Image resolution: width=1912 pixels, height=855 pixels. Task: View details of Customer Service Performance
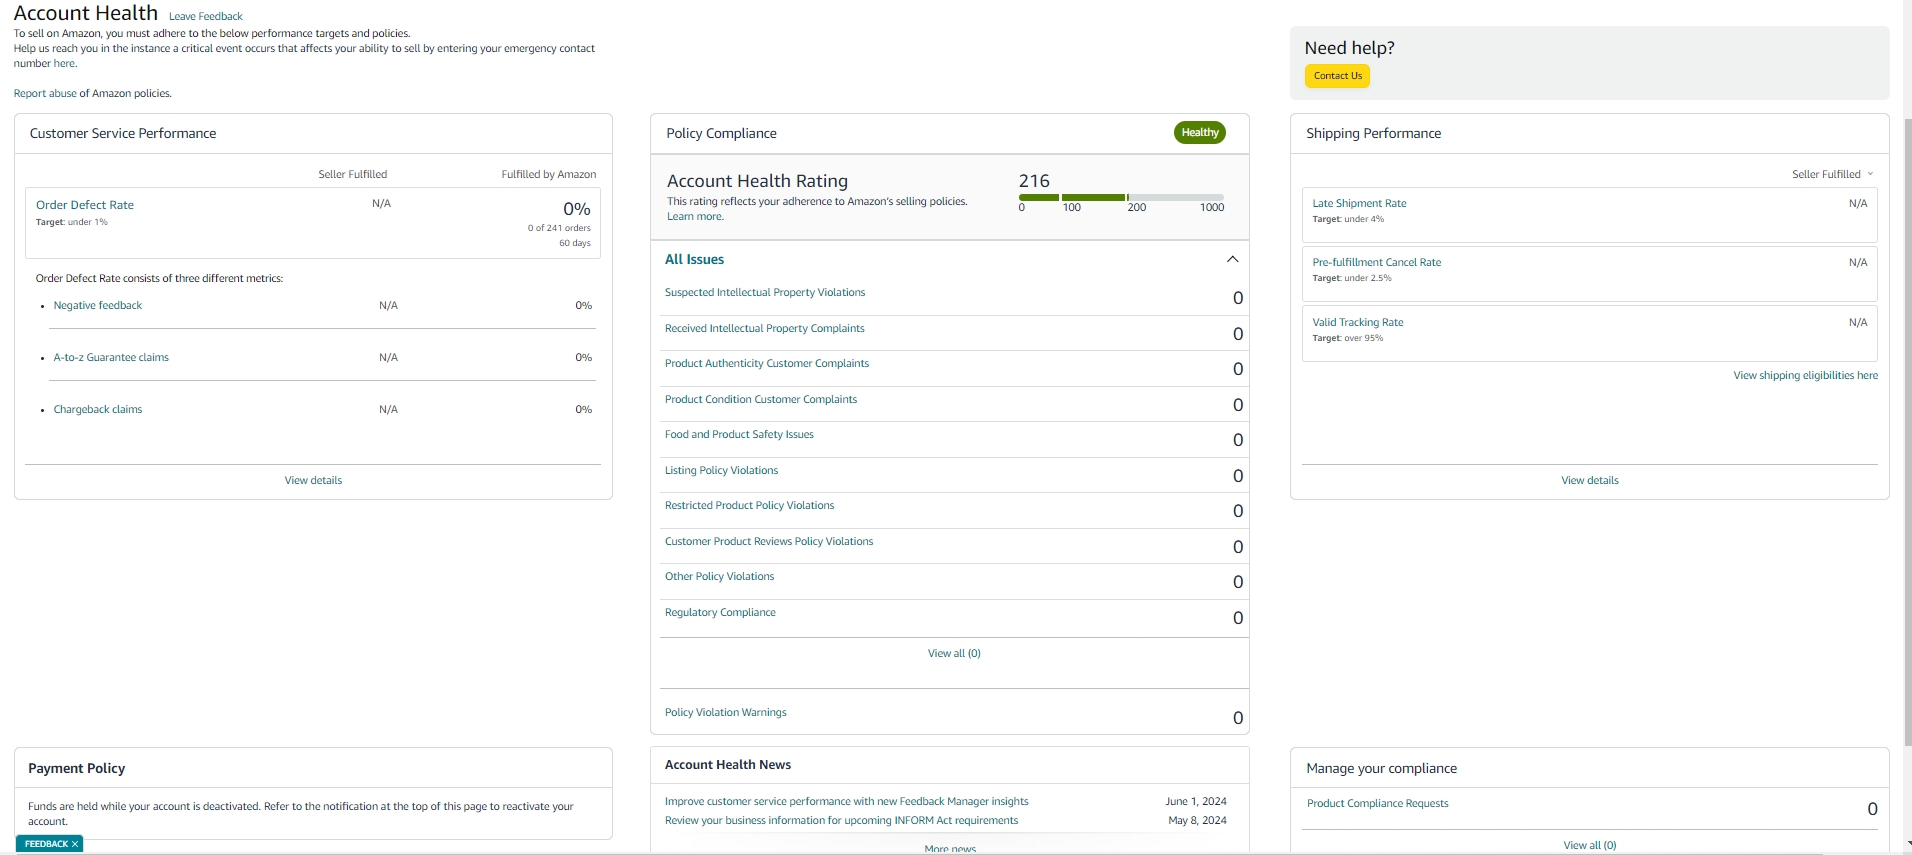[x=313, y=480]
